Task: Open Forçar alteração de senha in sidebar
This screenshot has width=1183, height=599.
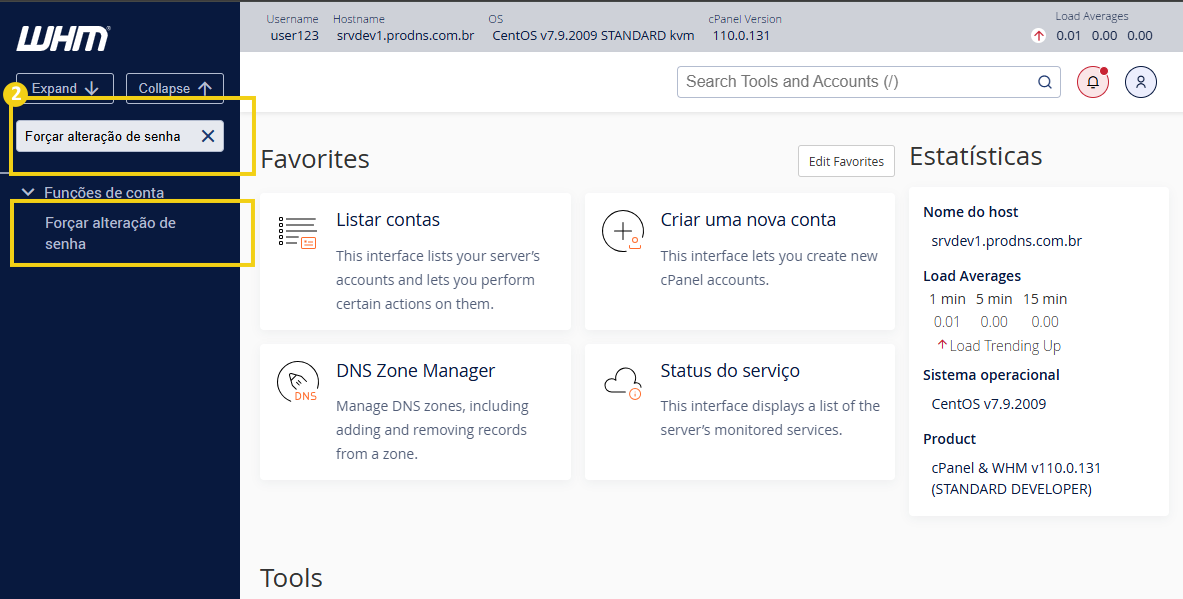Action: (110, 234)
